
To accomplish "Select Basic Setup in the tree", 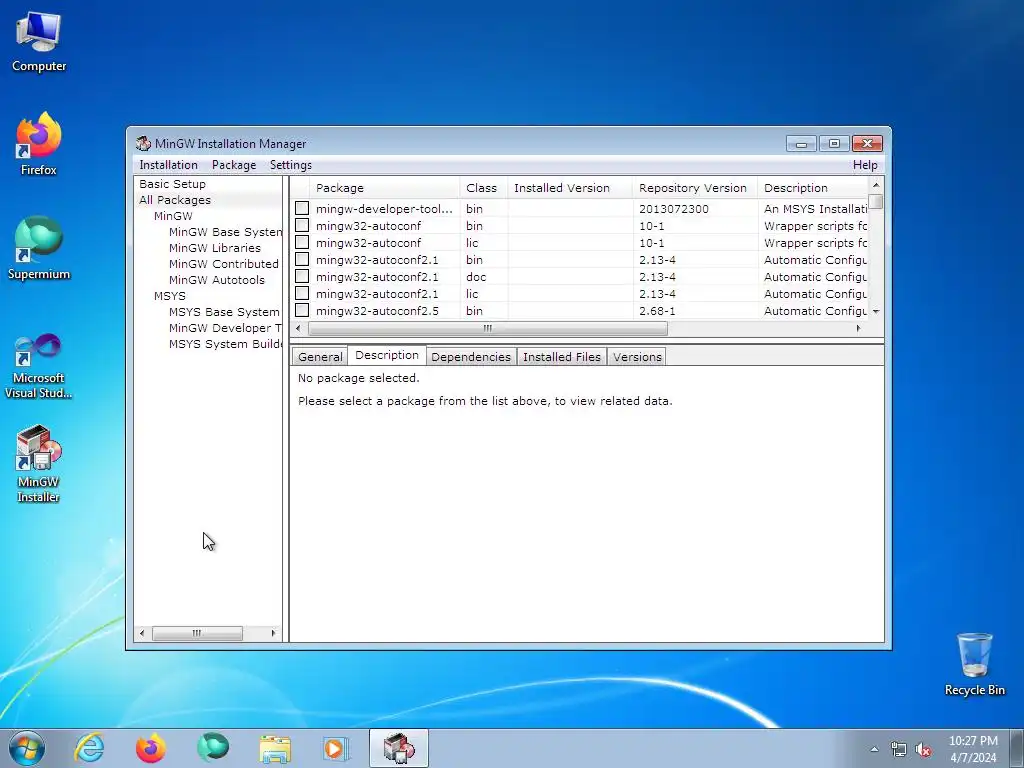I will (x=172, y=184).
